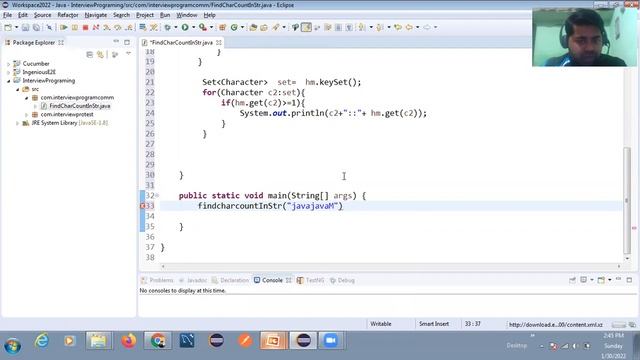The width and height of the screenshot is (640, 360).
Task: Switch to the Debug tab
Action: coord(342,280)
